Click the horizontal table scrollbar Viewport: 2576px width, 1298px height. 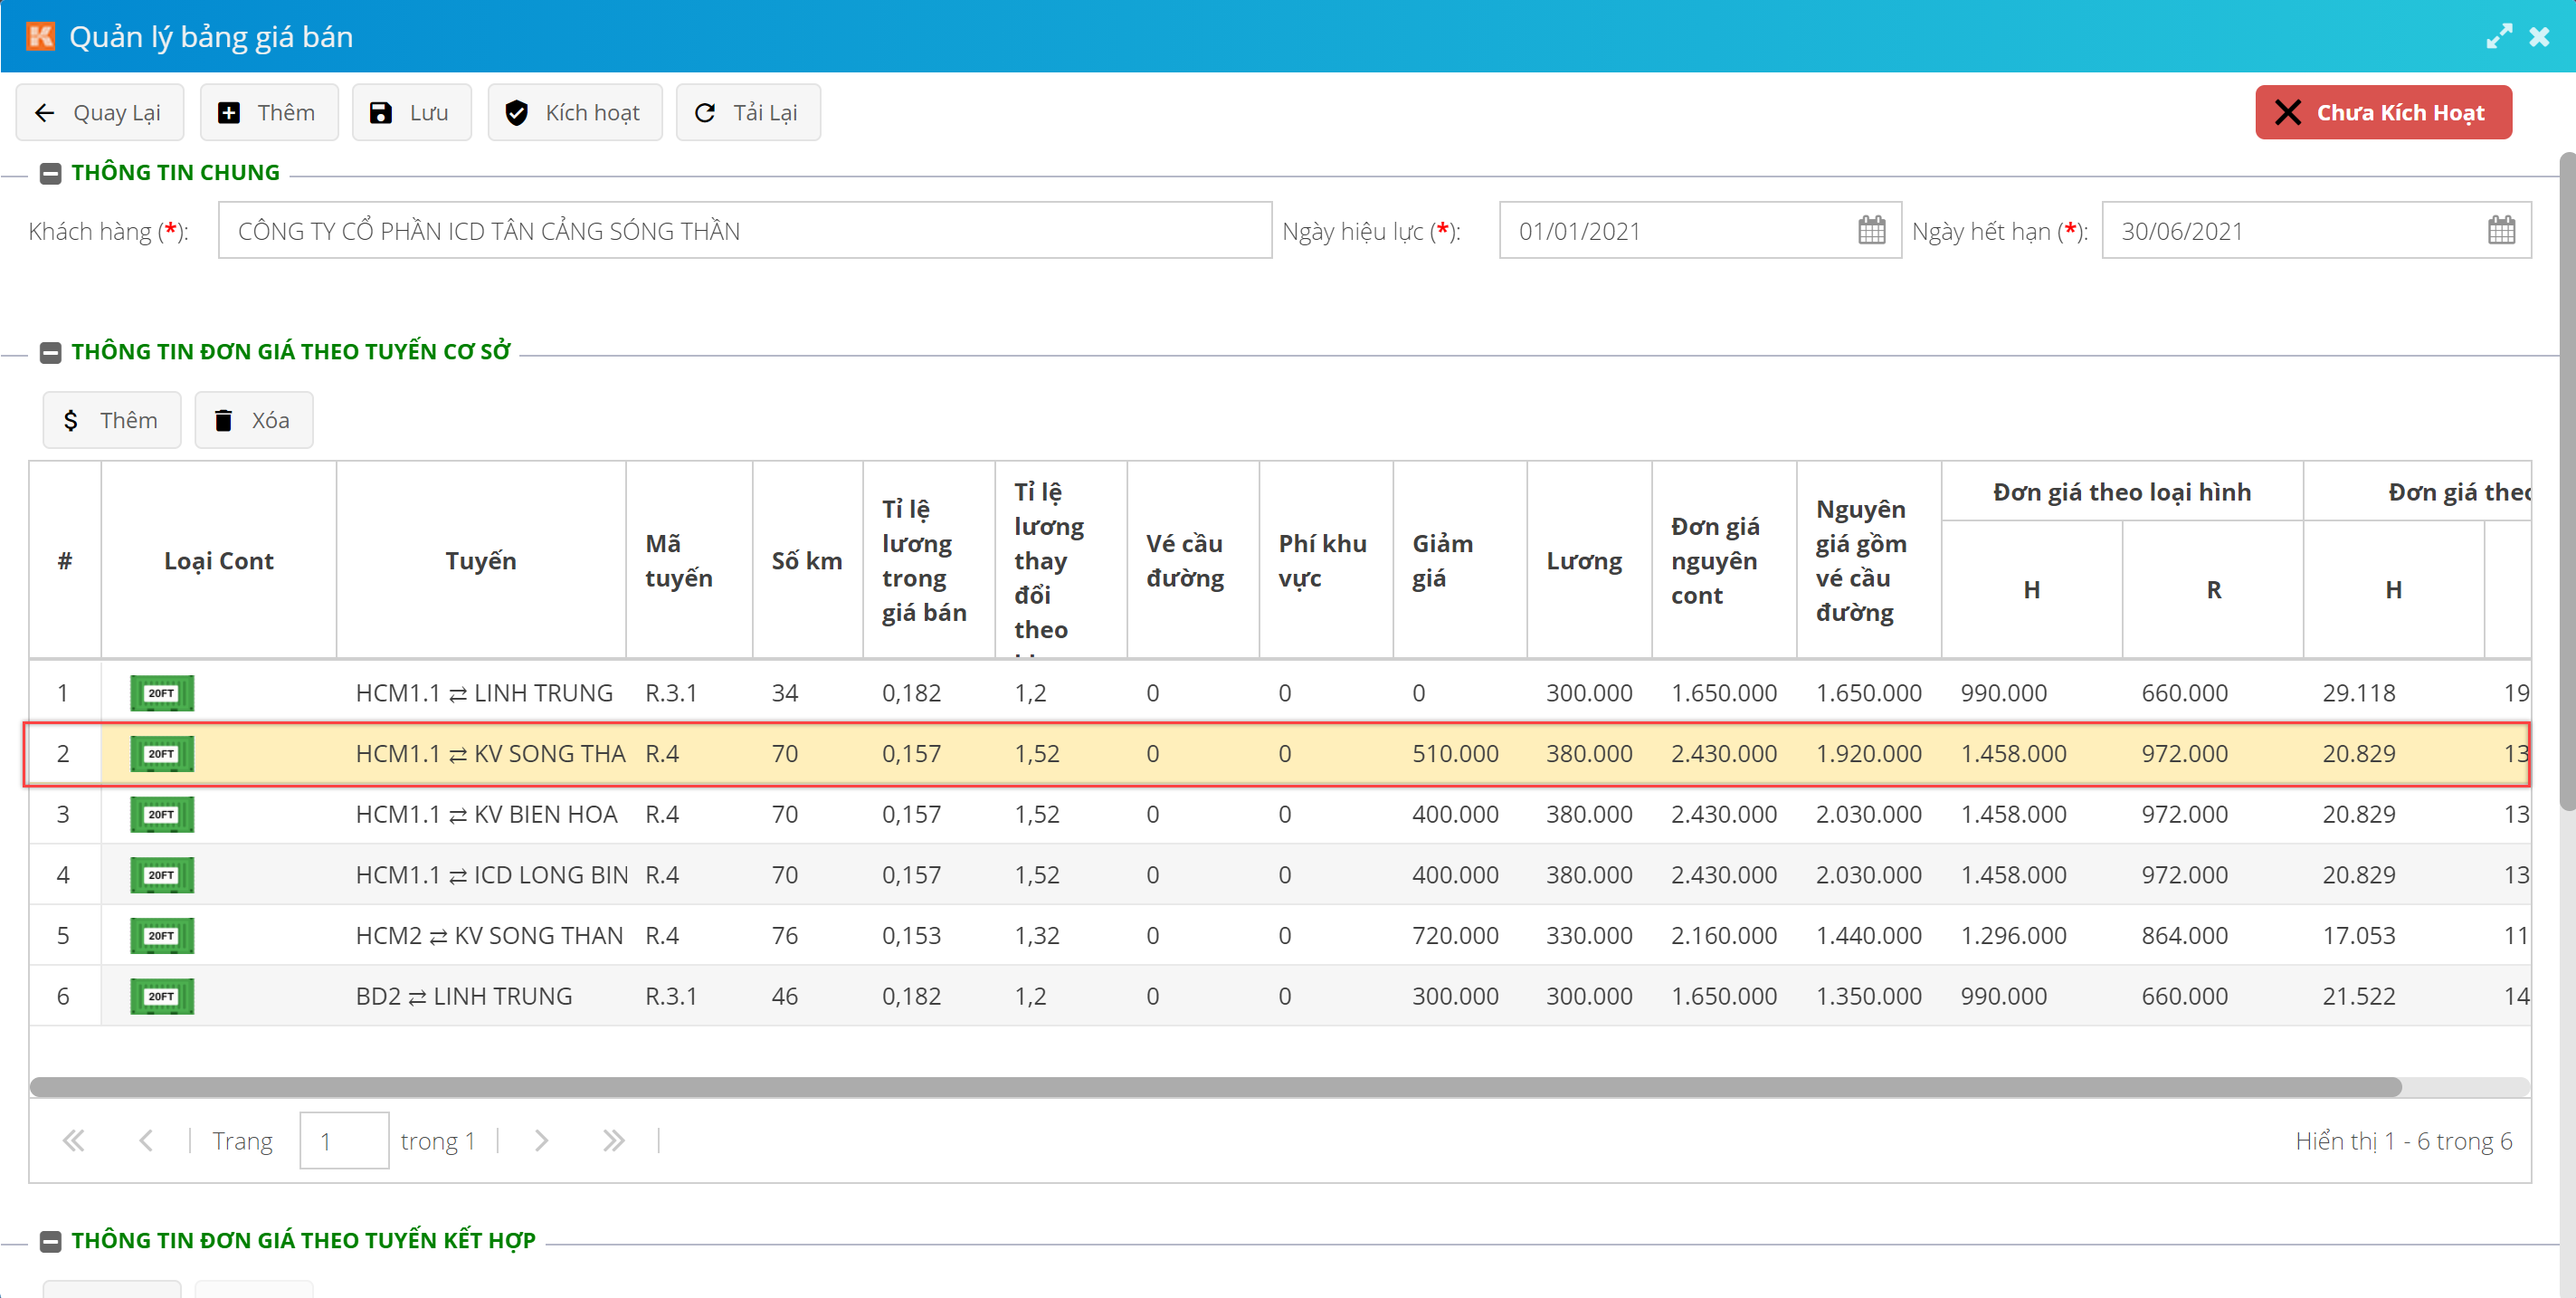coord(1215,1087)
